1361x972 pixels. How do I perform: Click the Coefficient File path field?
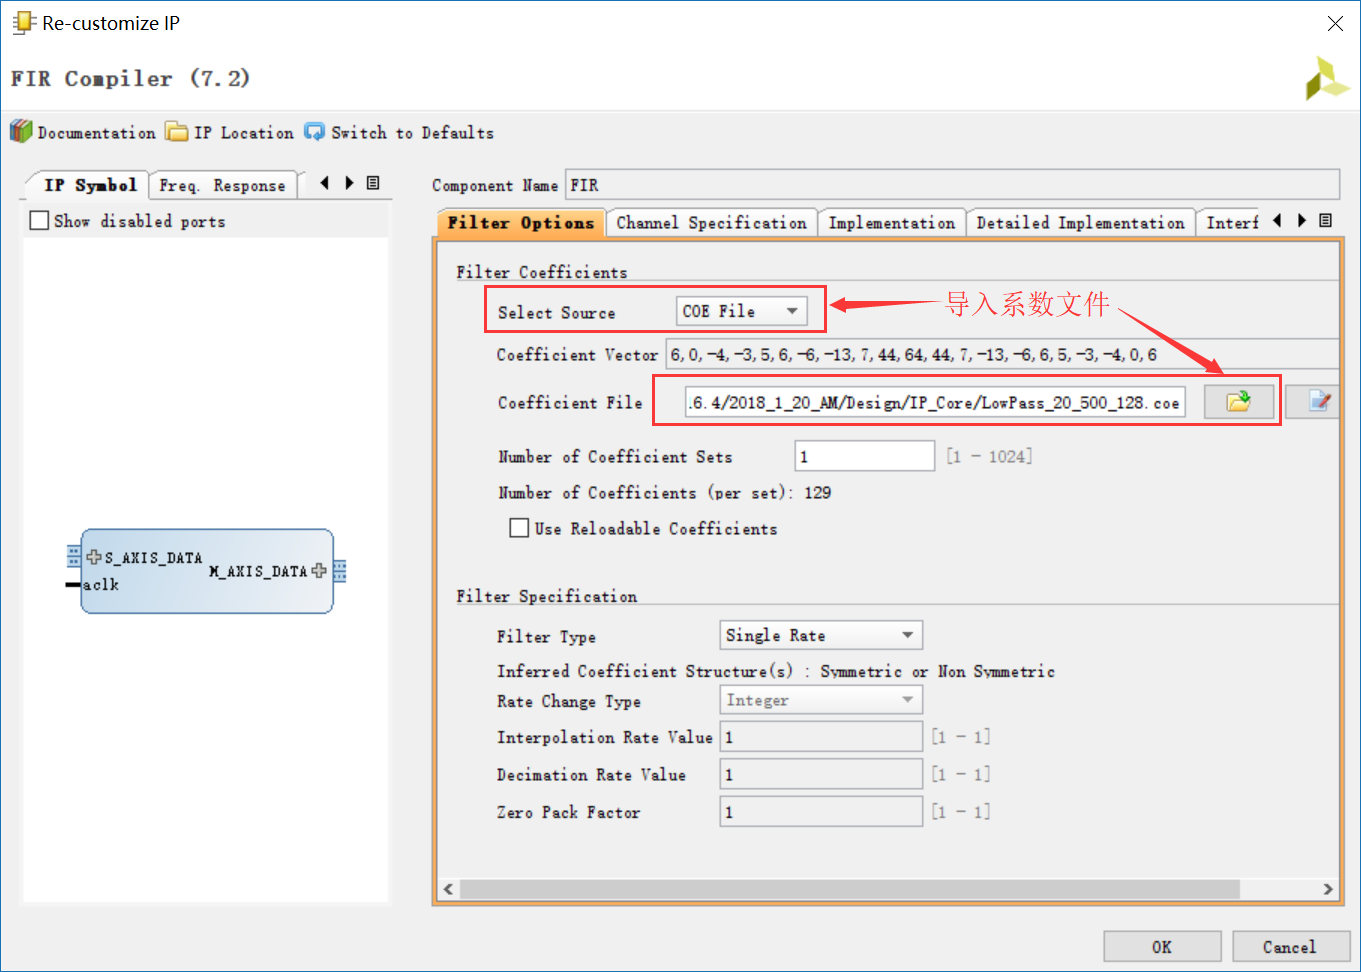point(935,402)
